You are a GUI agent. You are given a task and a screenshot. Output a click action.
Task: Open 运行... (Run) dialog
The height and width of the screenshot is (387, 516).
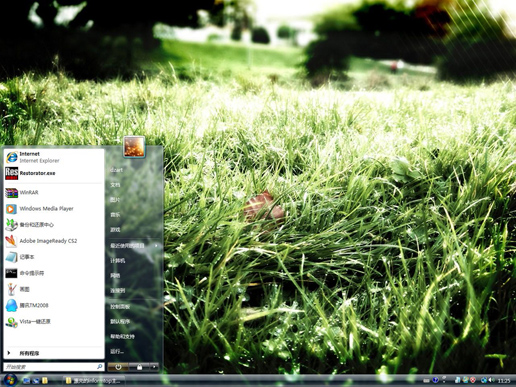pyautogui.click(x=117, y=352)
